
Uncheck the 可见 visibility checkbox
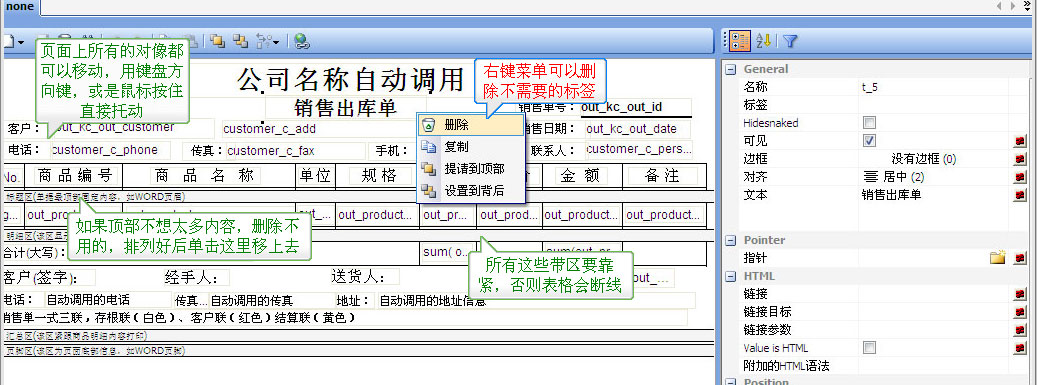point(870,140)
